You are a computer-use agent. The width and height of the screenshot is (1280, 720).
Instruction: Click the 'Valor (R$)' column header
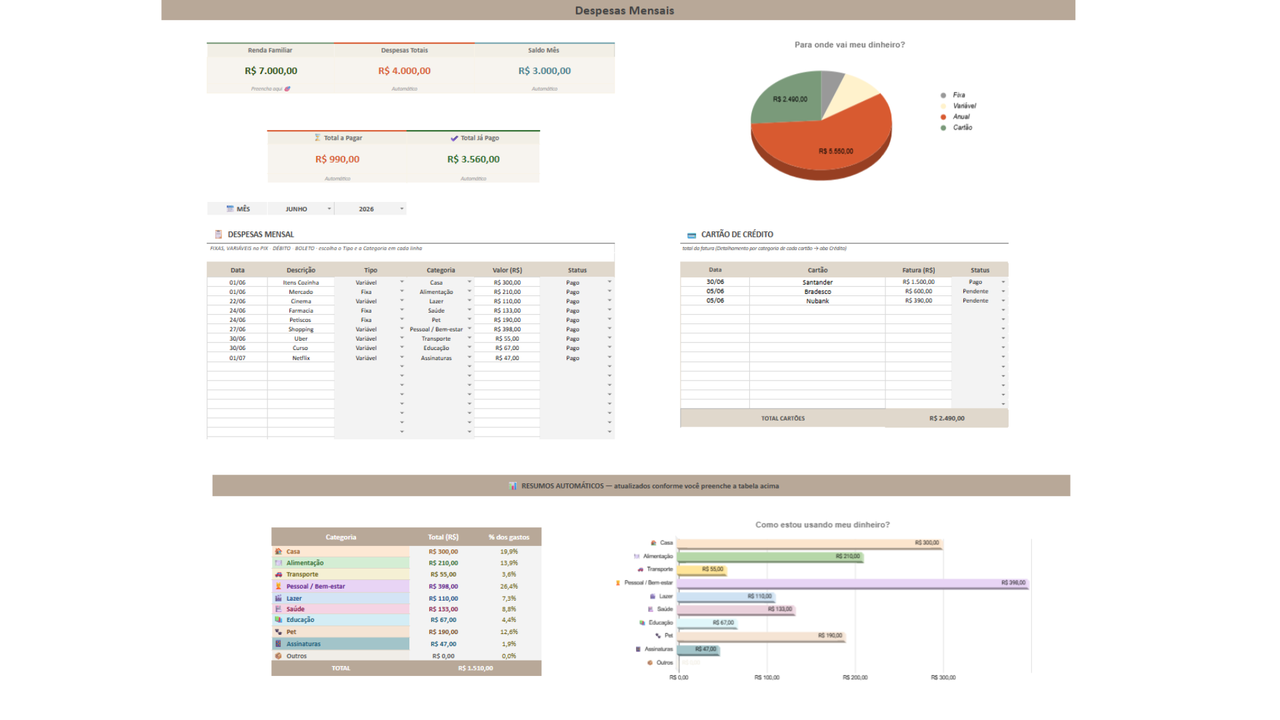507,270
